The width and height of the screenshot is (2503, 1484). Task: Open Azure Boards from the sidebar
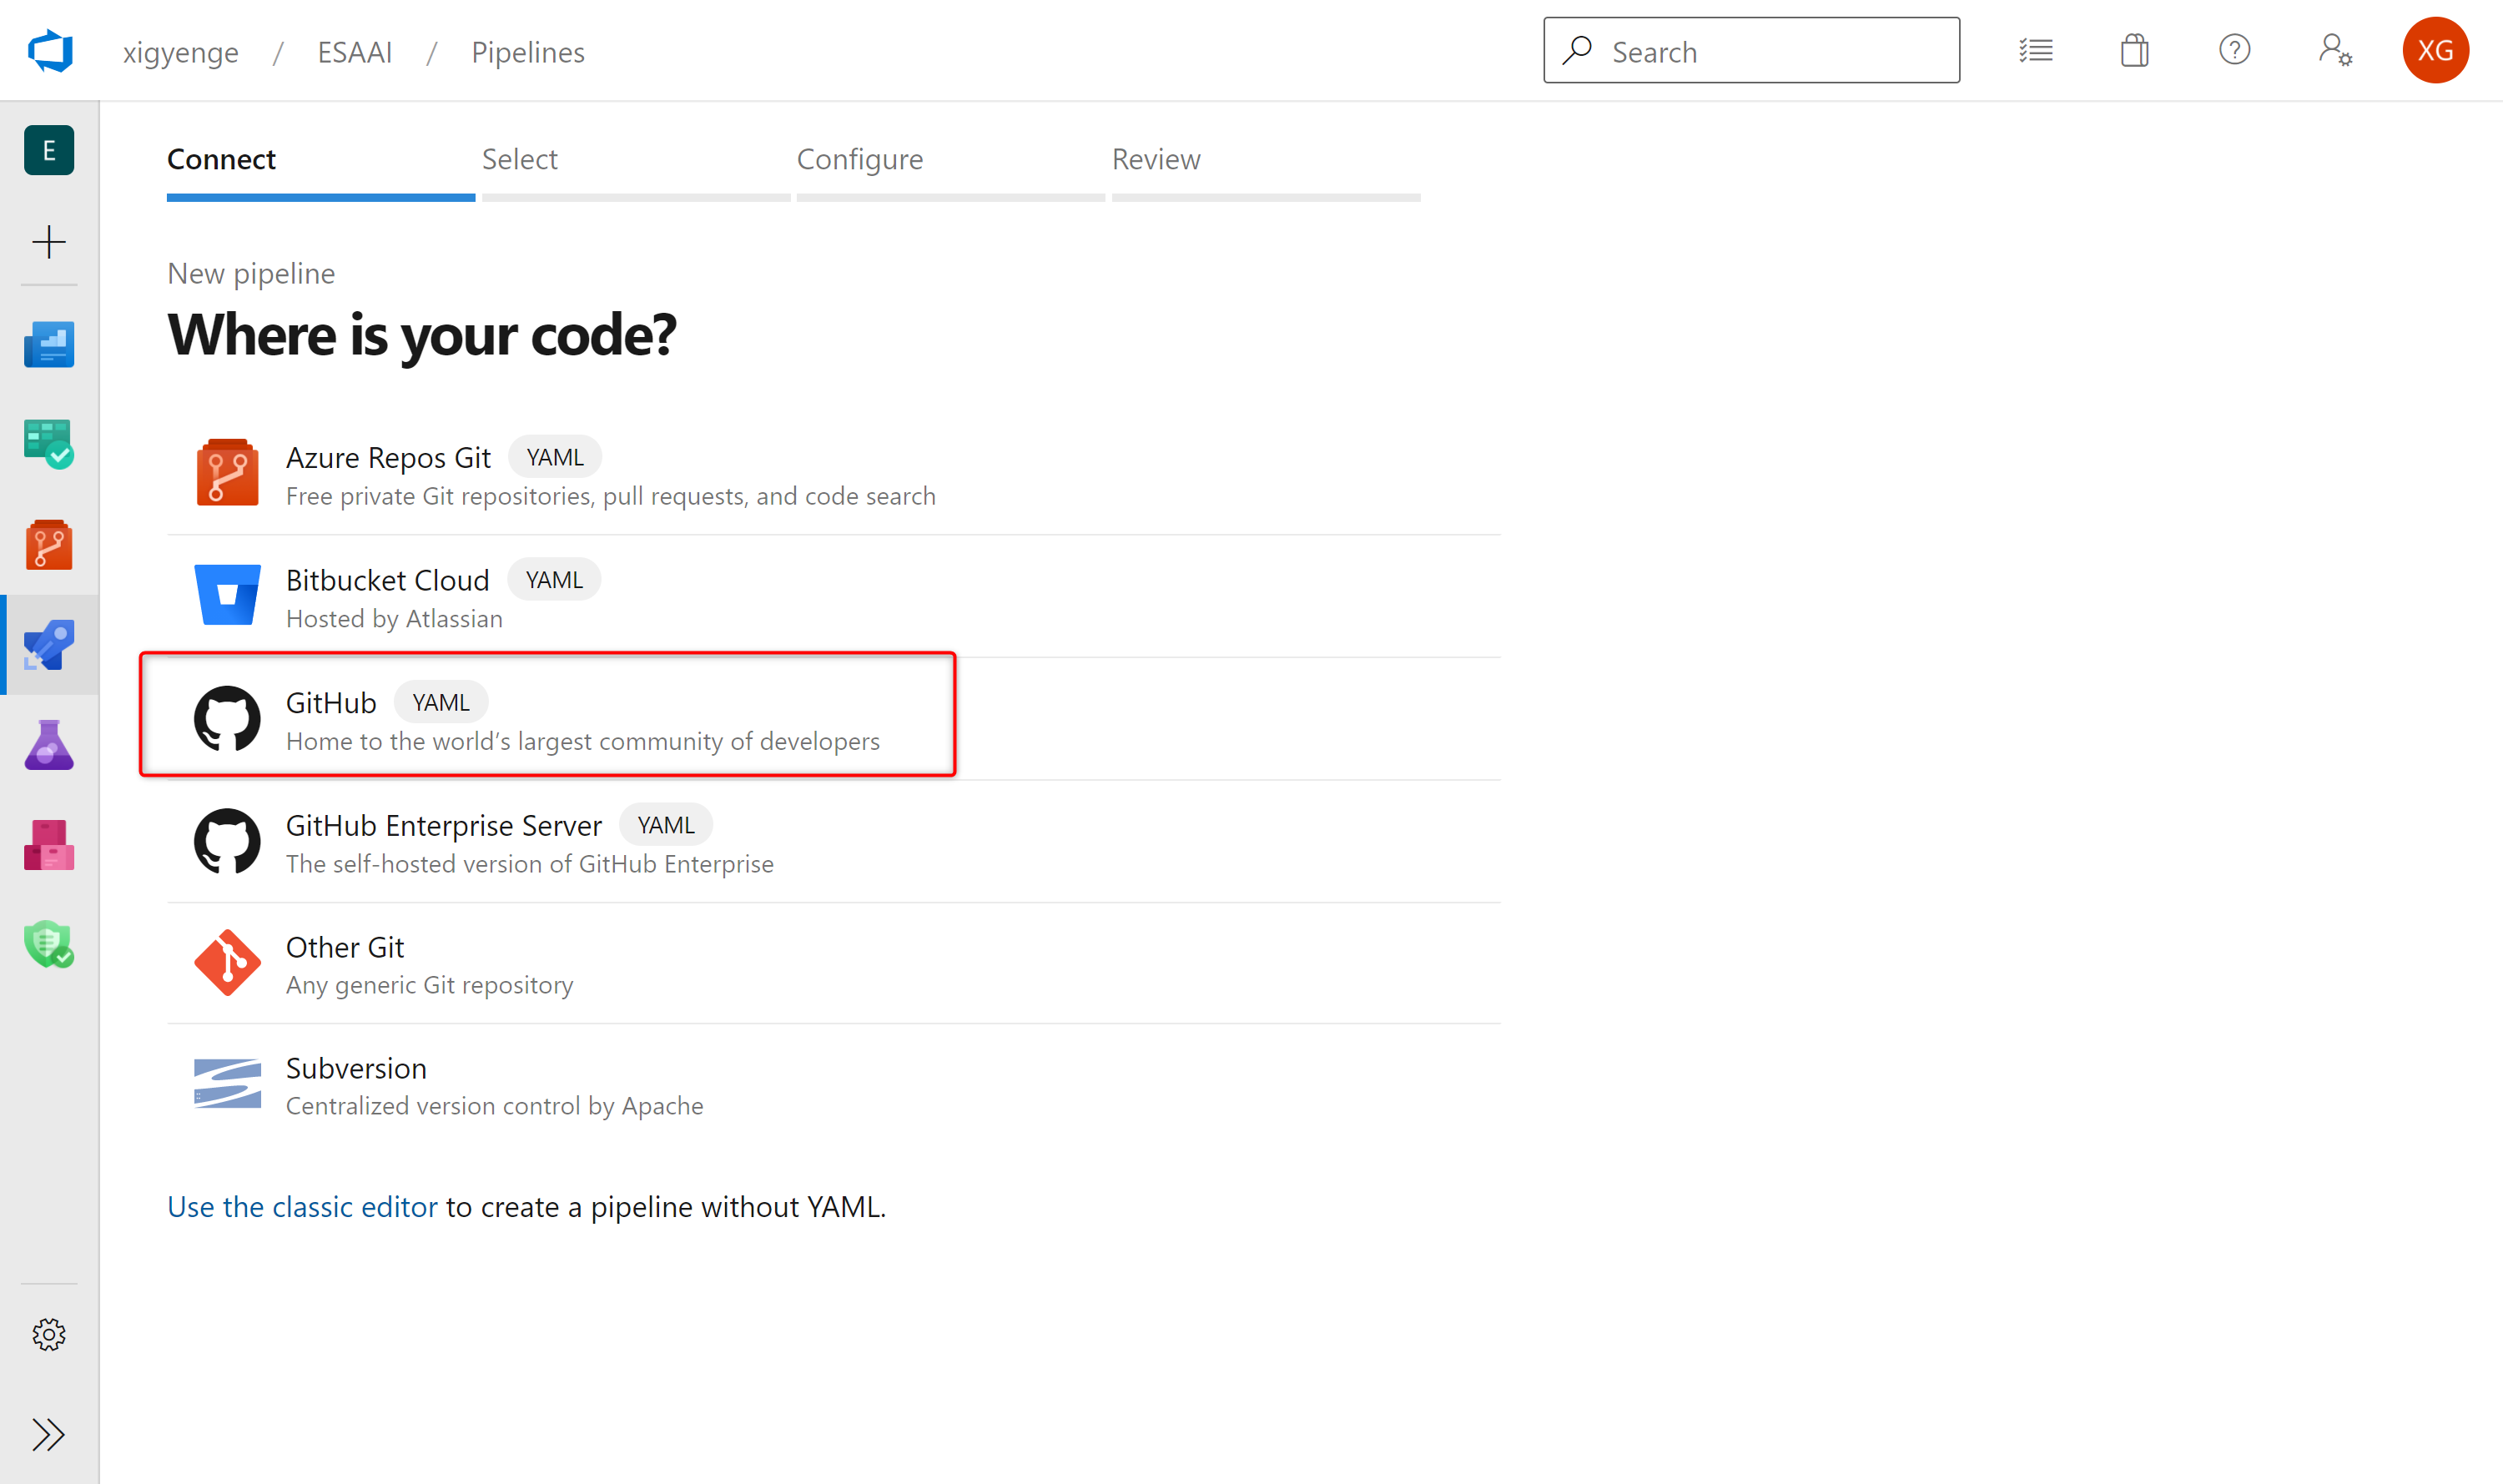point(48,445)
